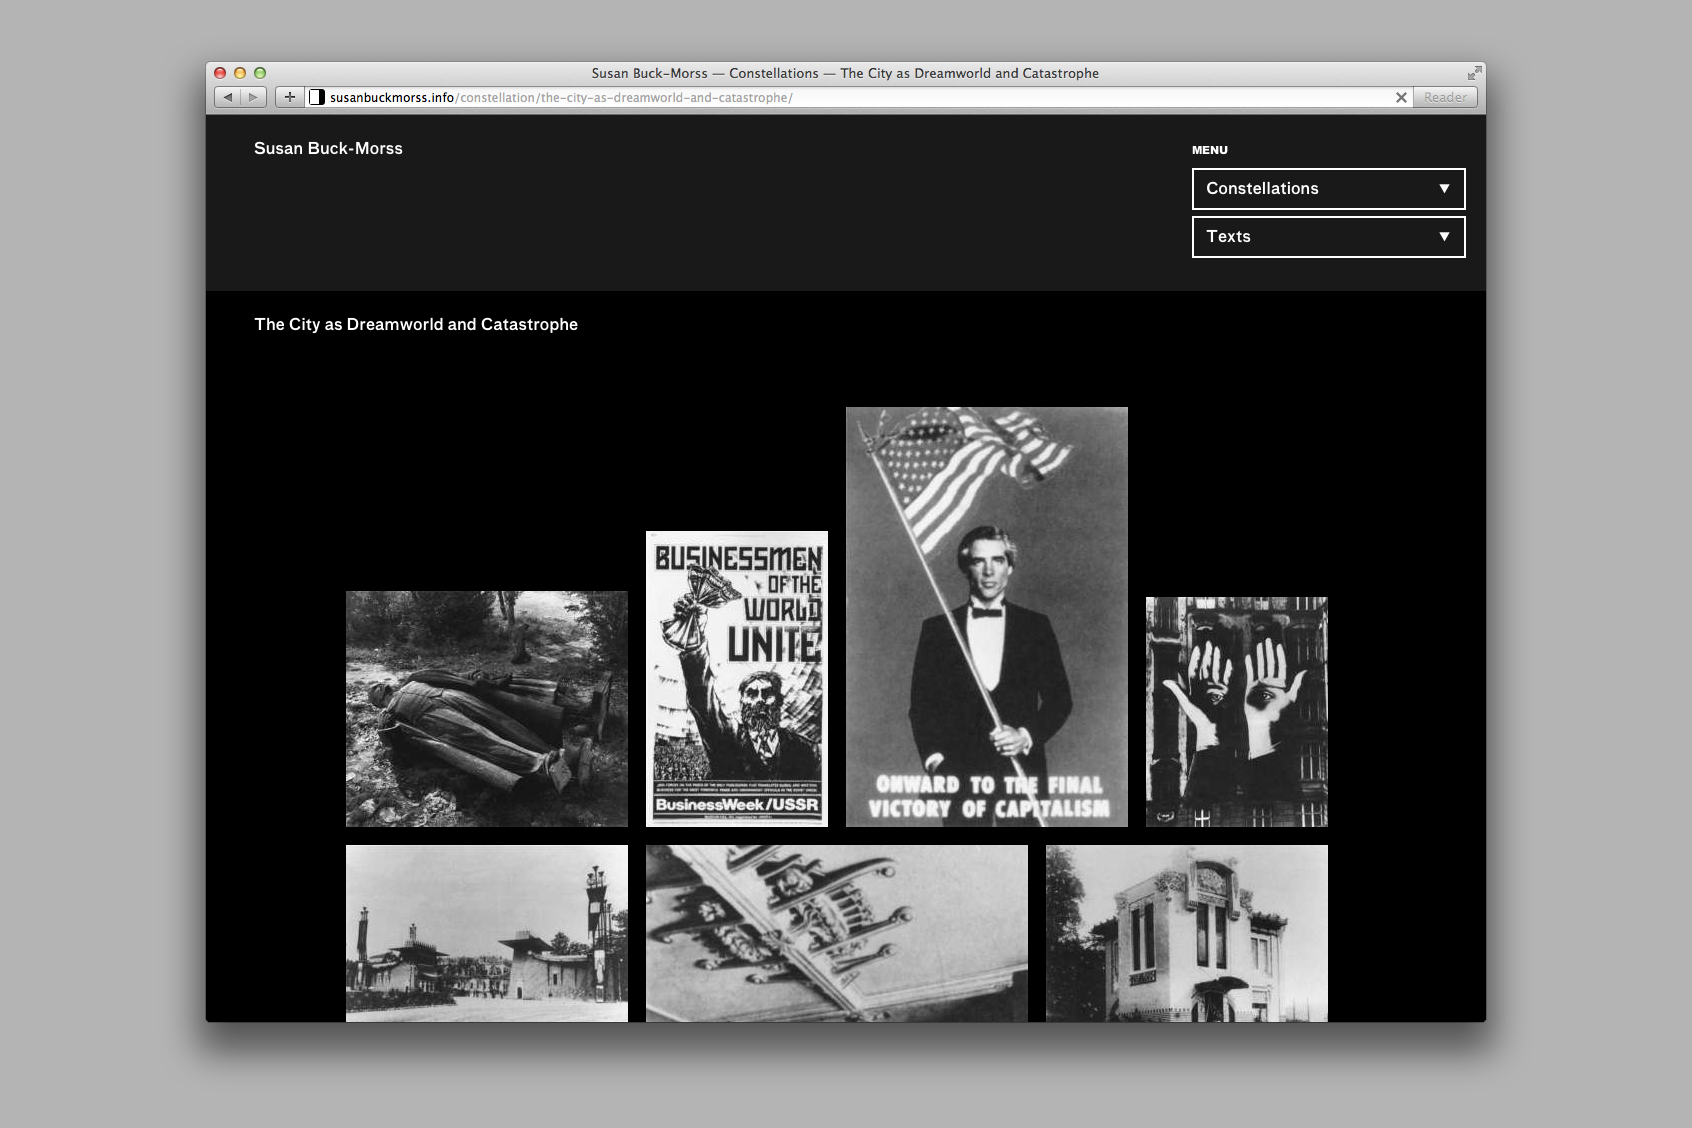1692x1128 pixels.
Task: Open the Victory of Capitalism flag image
Action: [987, 617]
